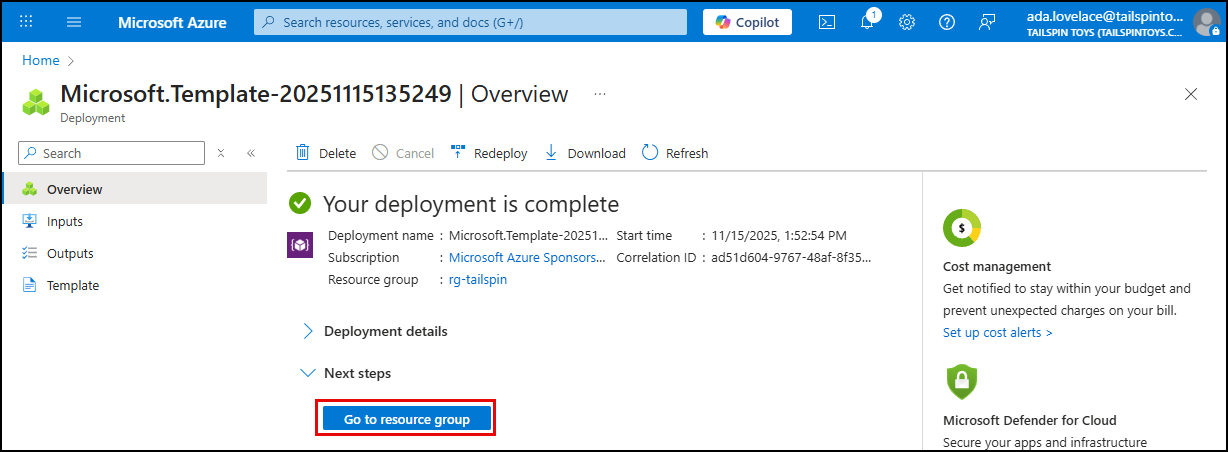Open the help question mark menu
1228x452 pixels.
click(947, 22)
